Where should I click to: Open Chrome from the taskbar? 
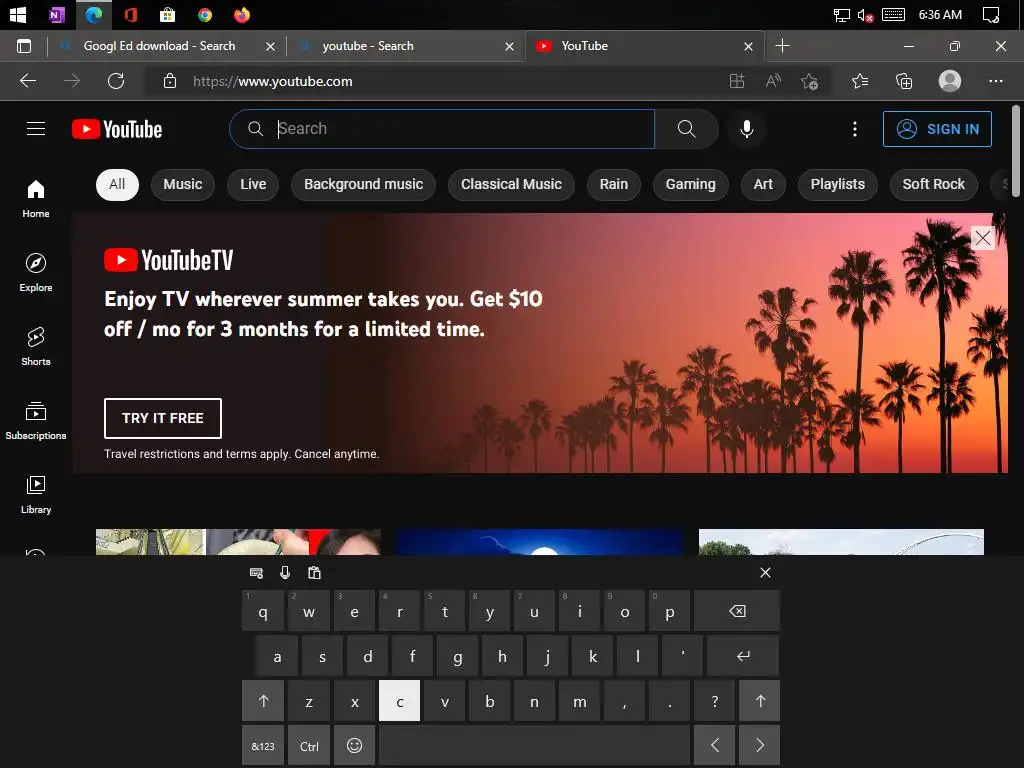click(205, 14)
